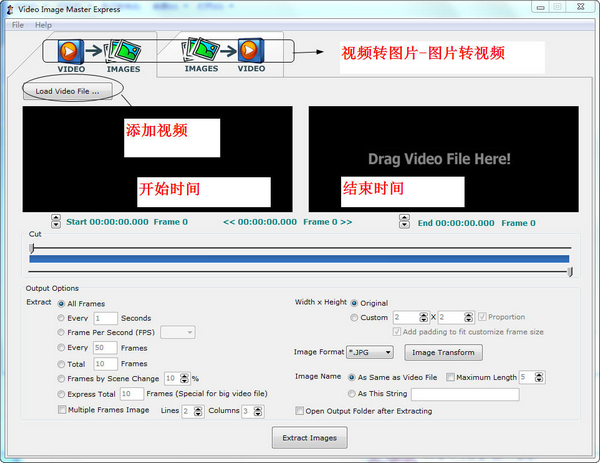Adjust the Maximum Length spinner arrows
The height and width of the screenshot is (463, 600).
point(541,377)
